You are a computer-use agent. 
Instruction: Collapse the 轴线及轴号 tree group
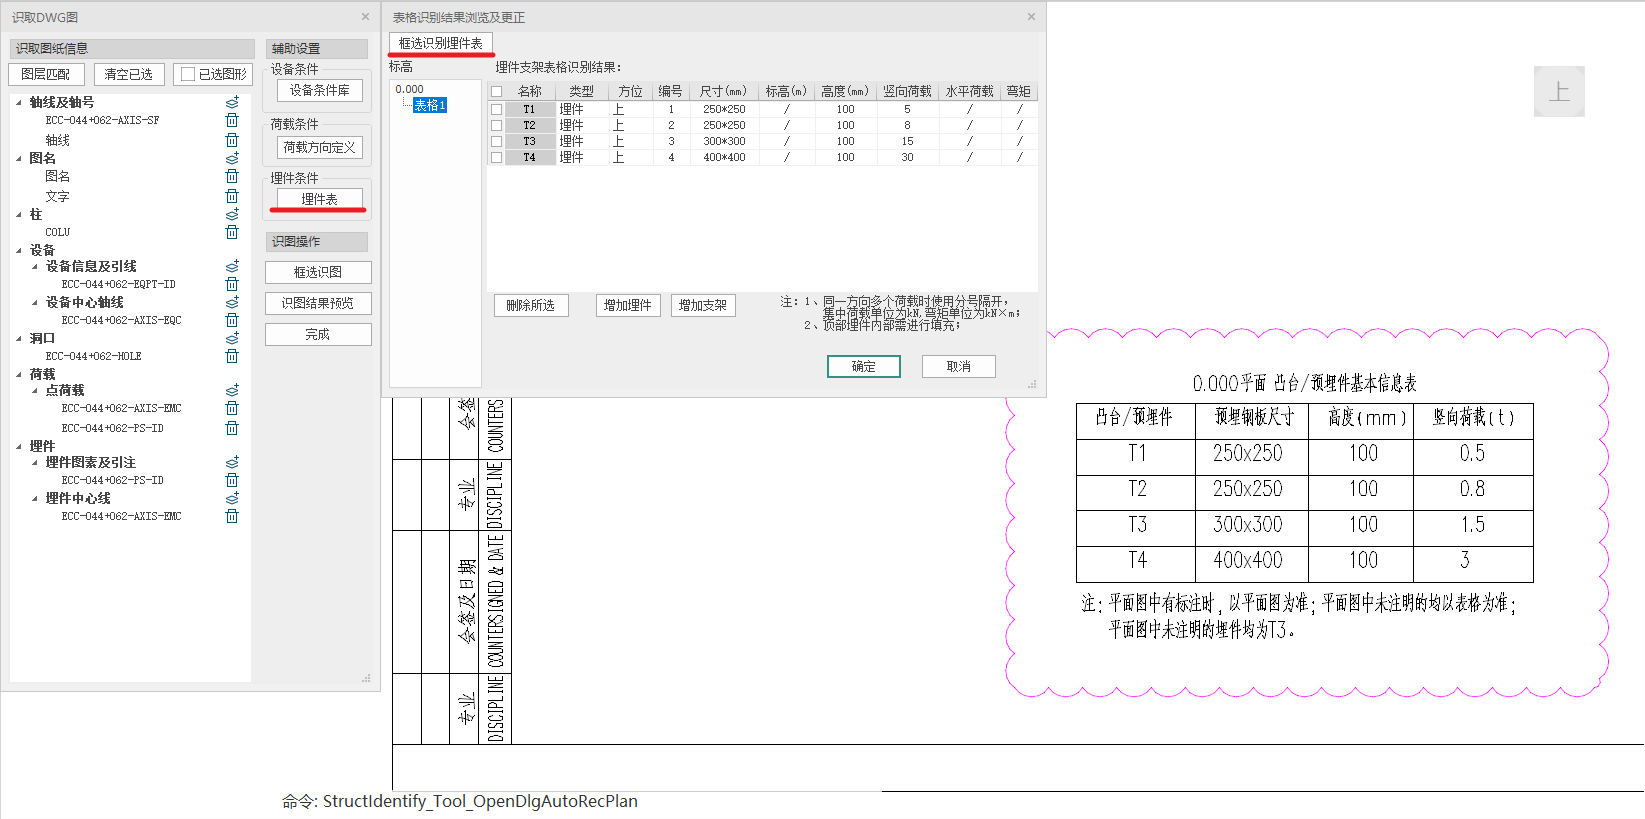click(19, 103)
